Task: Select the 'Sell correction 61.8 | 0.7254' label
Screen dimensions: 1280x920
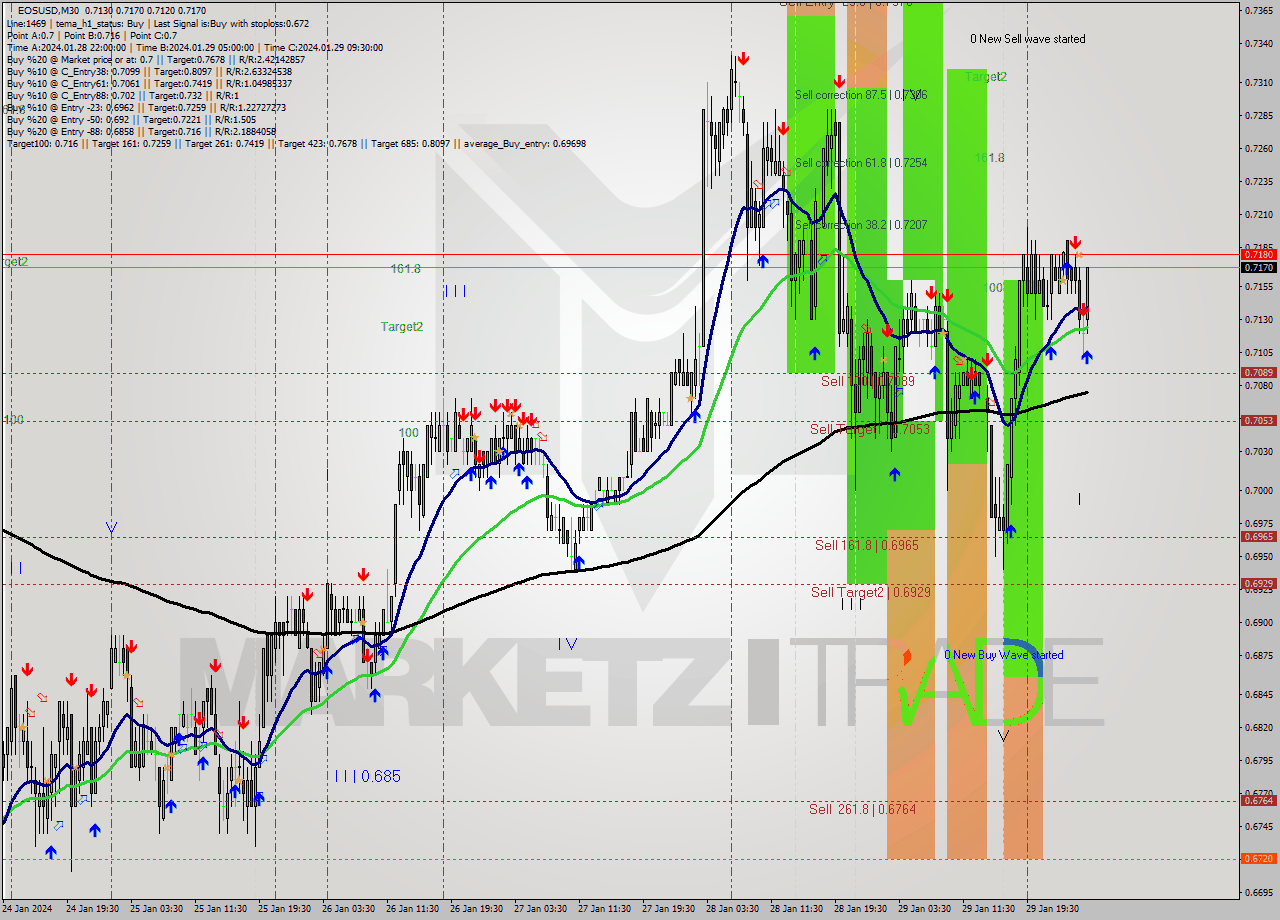Action: (x=861, y=162)
